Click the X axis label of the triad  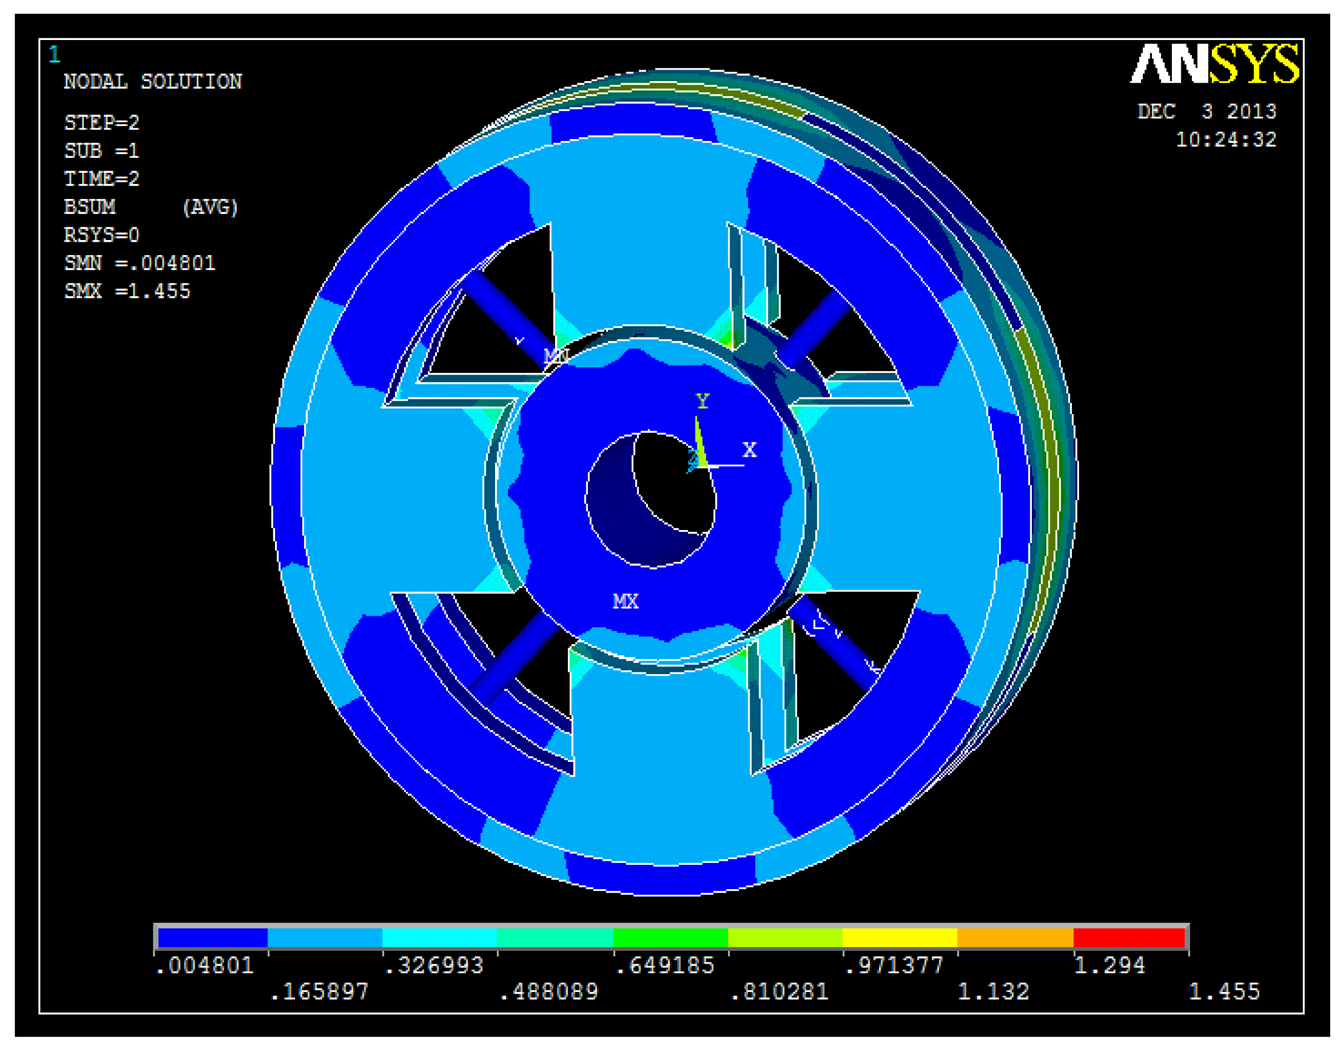pyautogui.click(x=749, y=450)
